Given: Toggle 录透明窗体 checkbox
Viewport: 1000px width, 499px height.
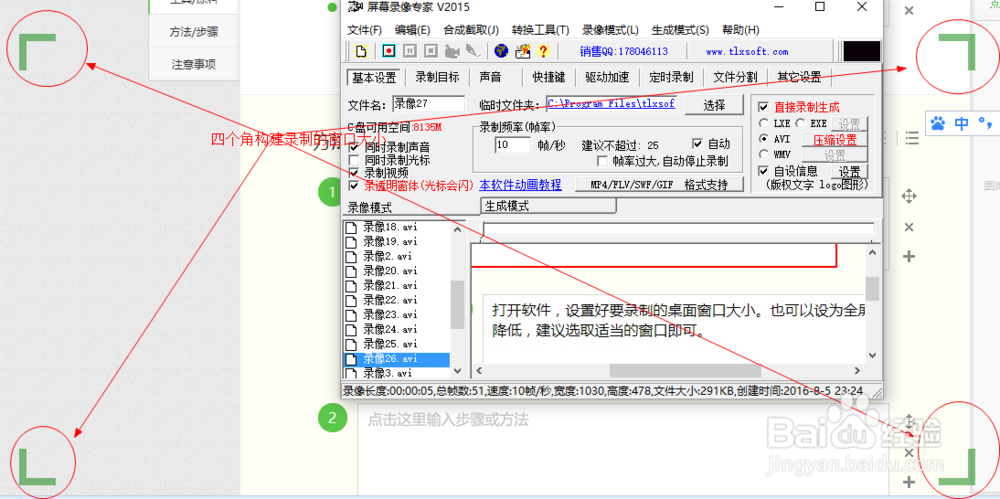Looking at the screenshot, I should [354, 186].
